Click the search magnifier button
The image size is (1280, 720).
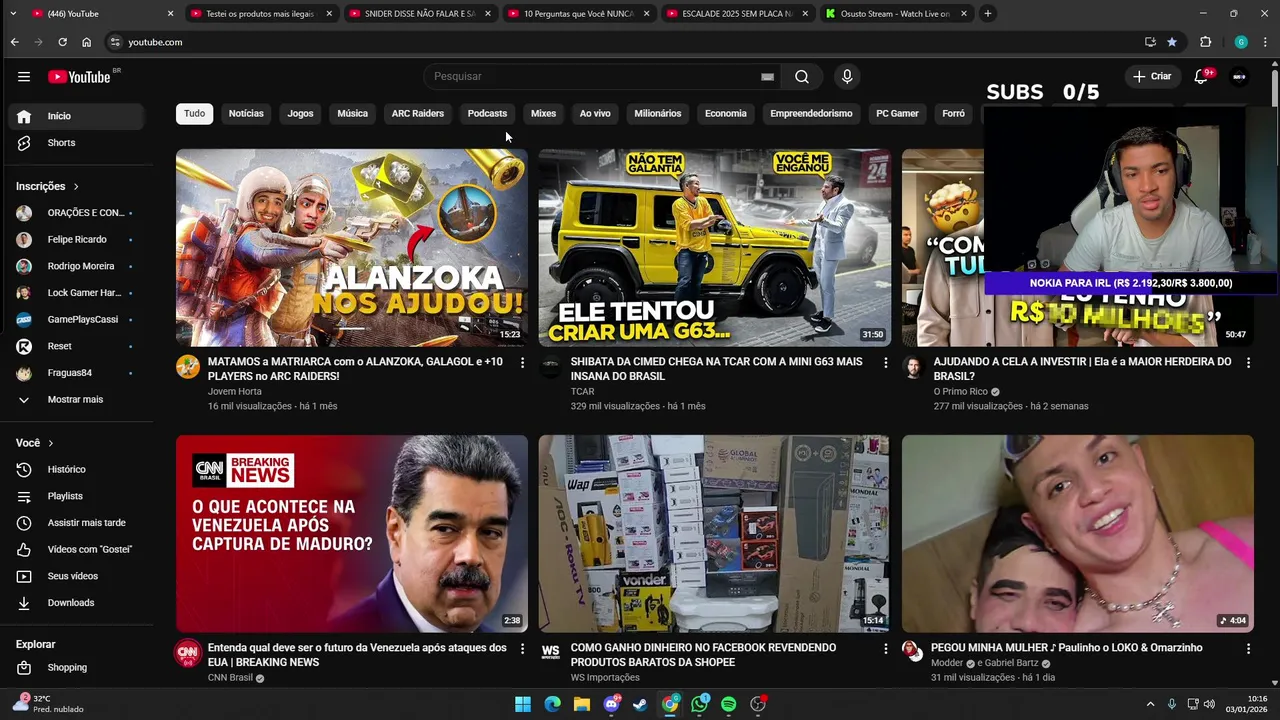point(802,77)
